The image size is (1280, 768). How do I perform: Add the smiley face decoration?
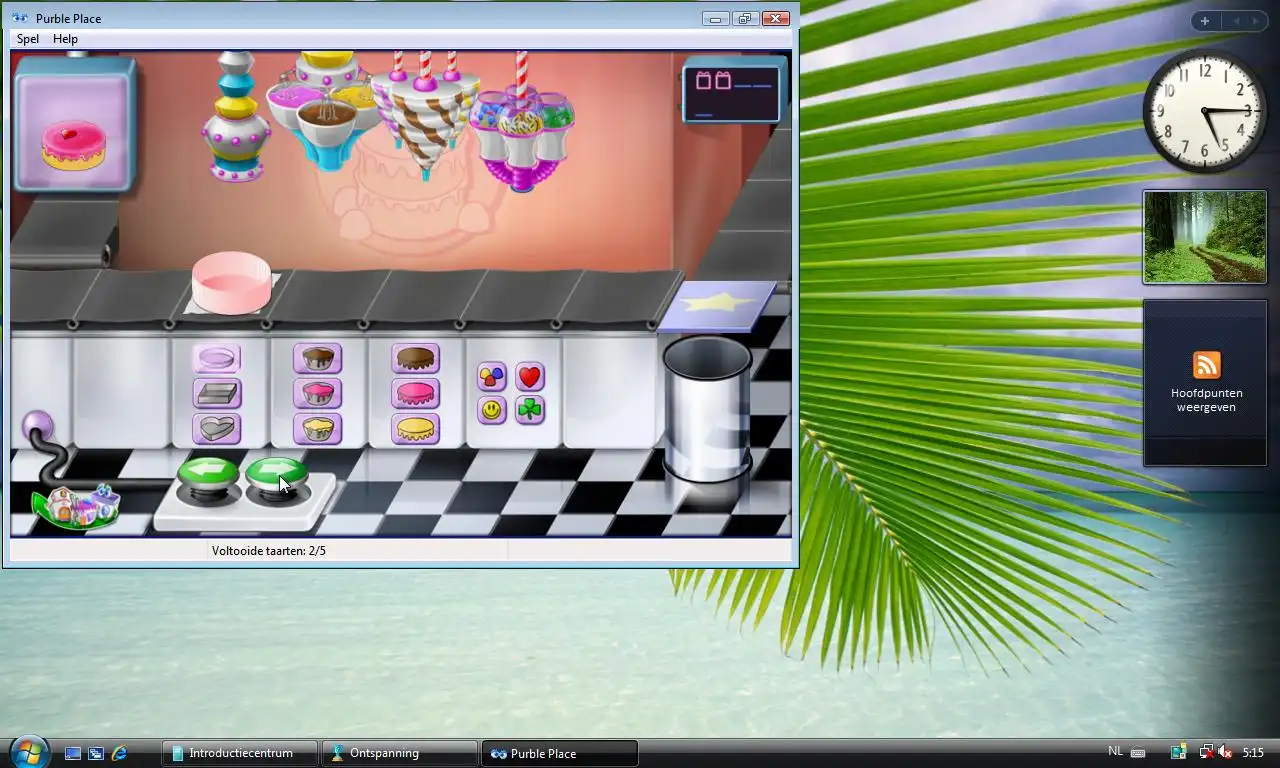point(492,410)
